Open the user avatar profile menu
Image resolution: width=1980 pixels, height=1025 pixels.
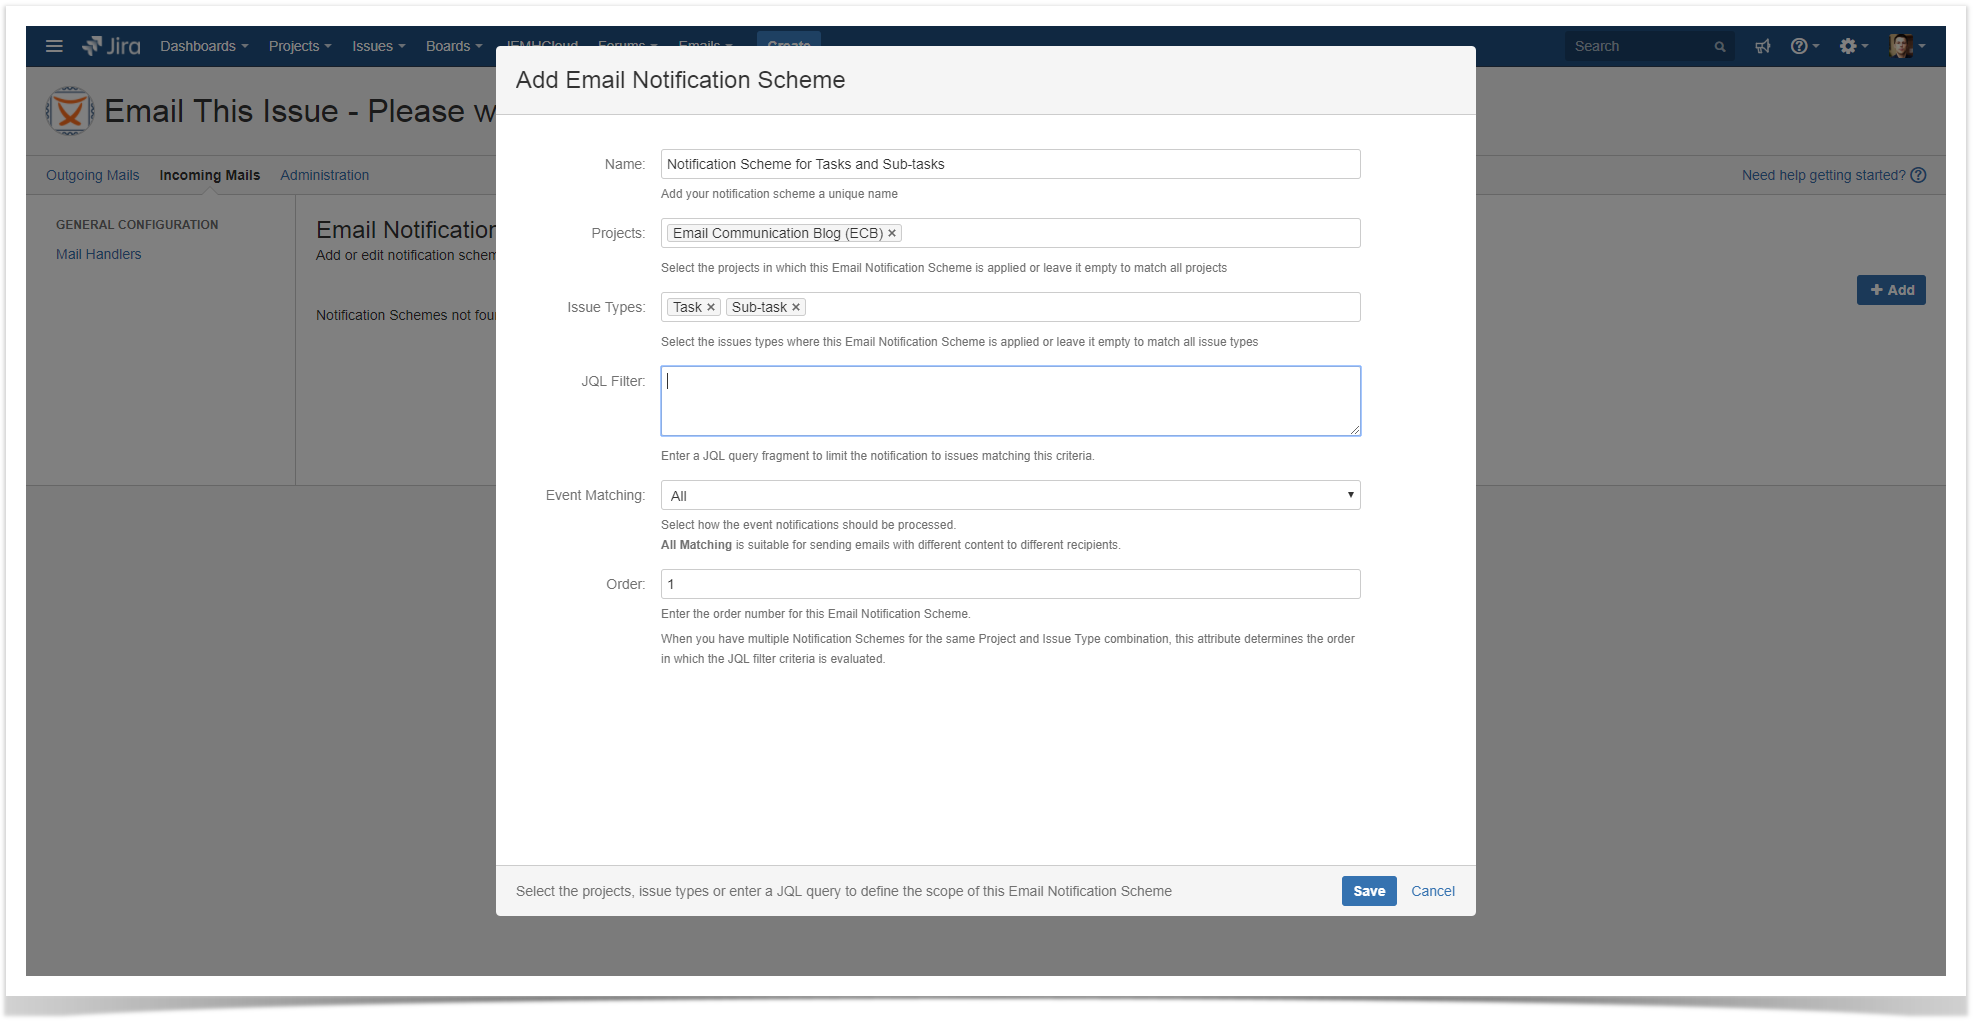tap(1907, 46)
